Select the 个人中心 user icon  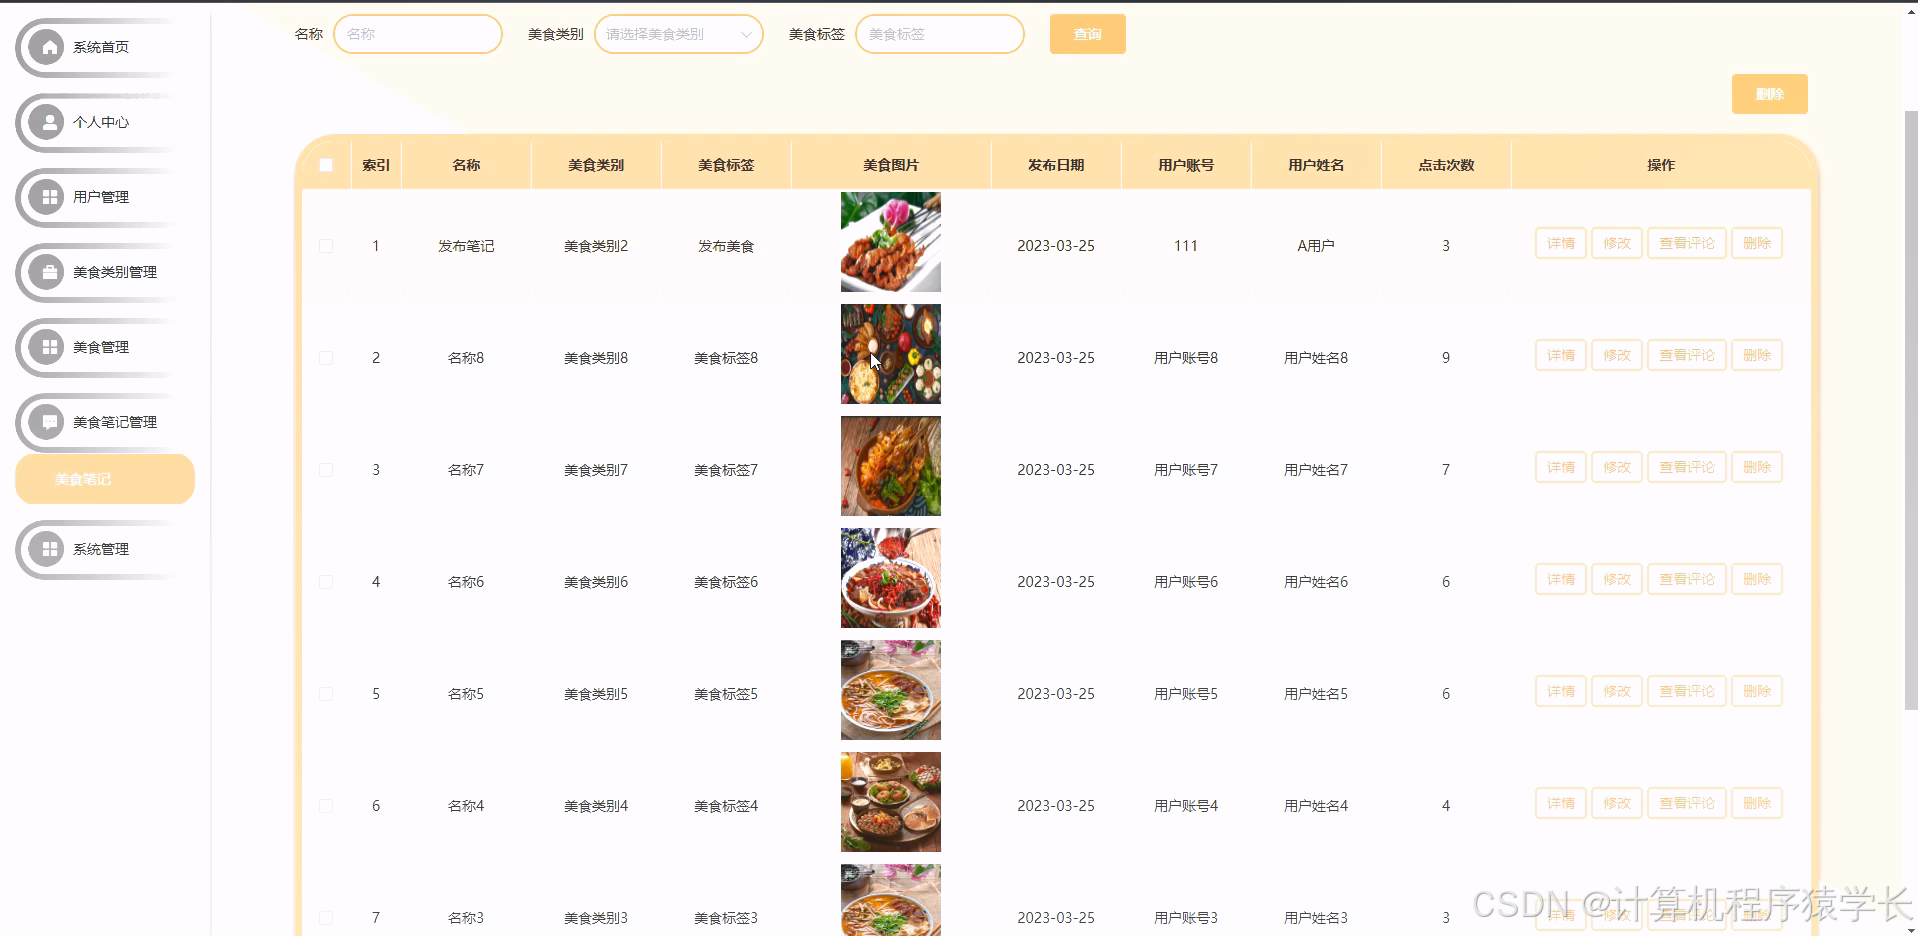pyautogui.click(x=46, y=121)
